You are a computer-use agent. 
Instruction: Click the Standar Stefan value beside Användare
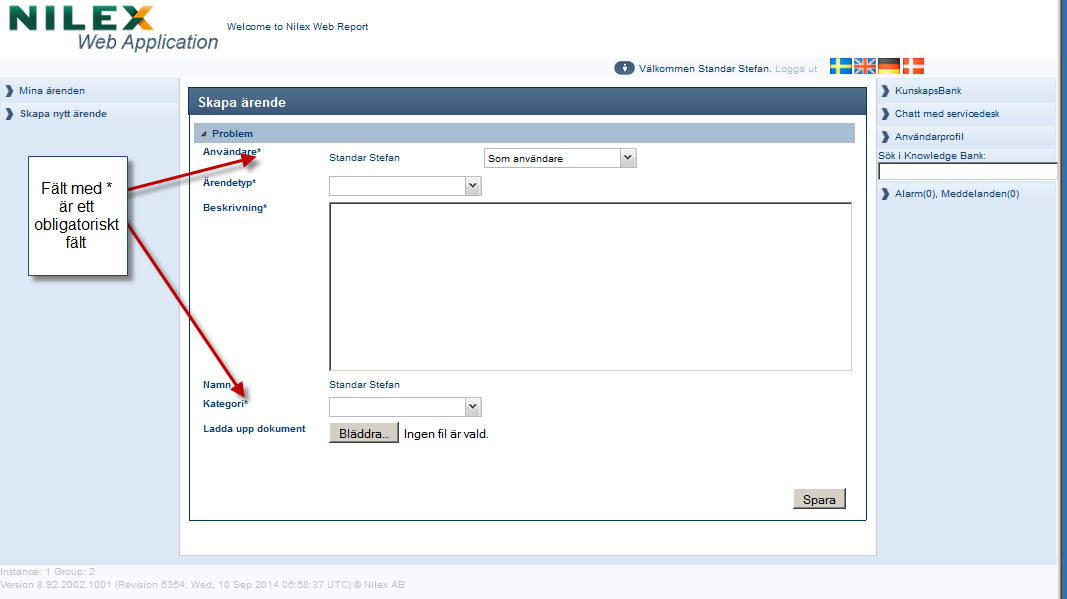point(364,157)
